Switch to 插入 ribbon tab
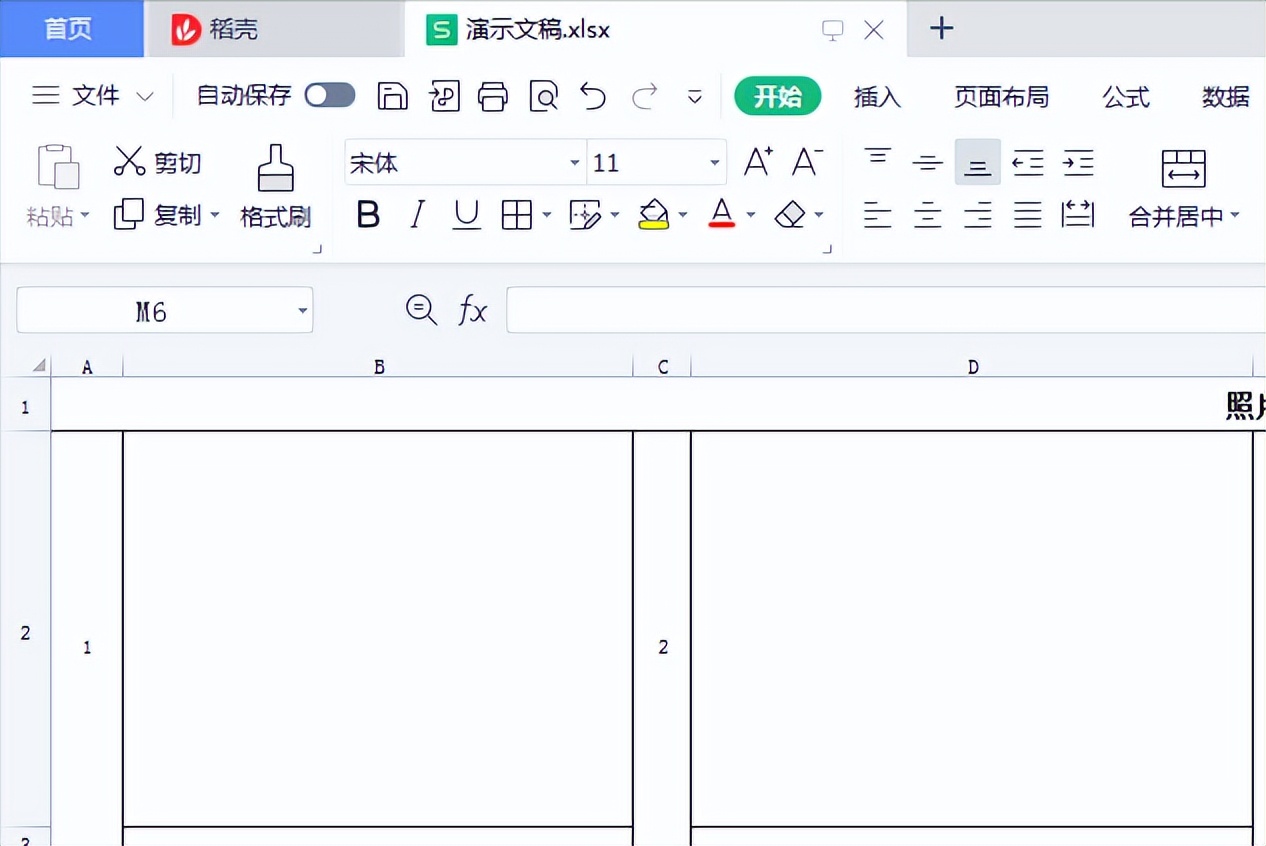1266x846 pixels. [877, 97]
